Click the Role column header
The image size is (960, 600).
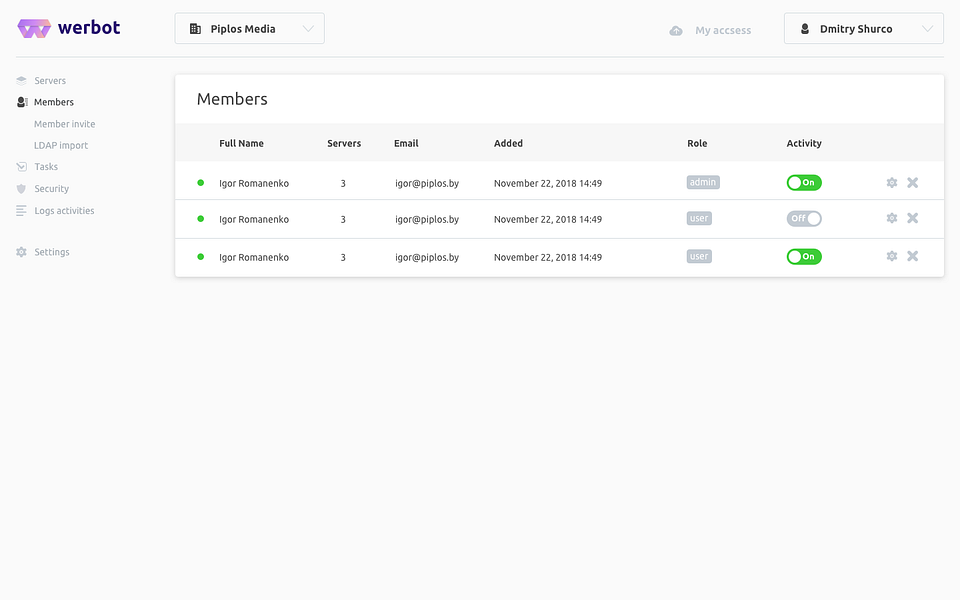[x=697, y=143]
